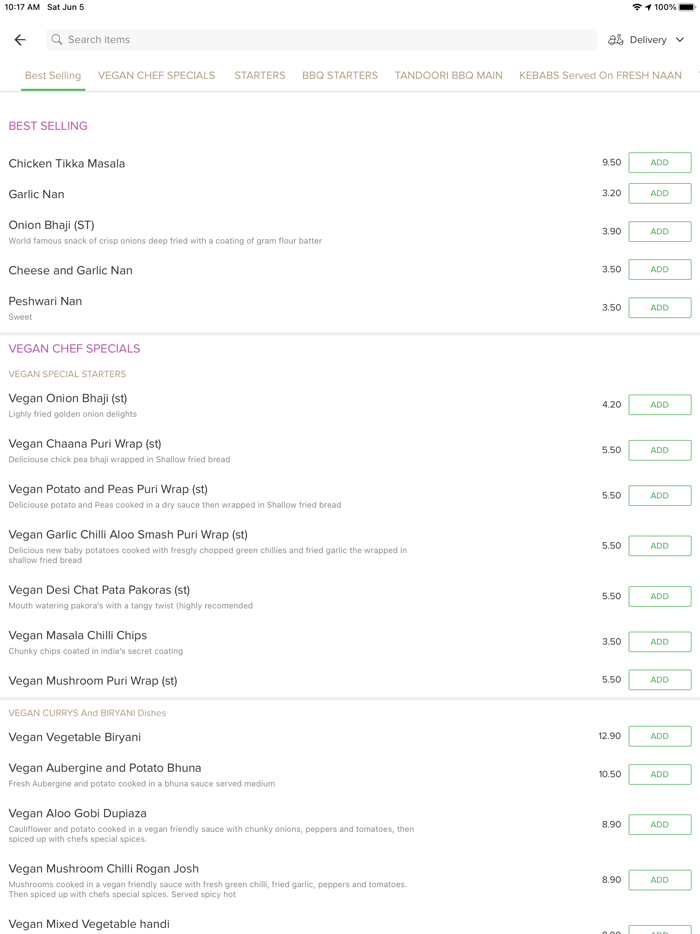Switch to the STARTERS tab
Screen dimensions: 700x934
(259, 75)
